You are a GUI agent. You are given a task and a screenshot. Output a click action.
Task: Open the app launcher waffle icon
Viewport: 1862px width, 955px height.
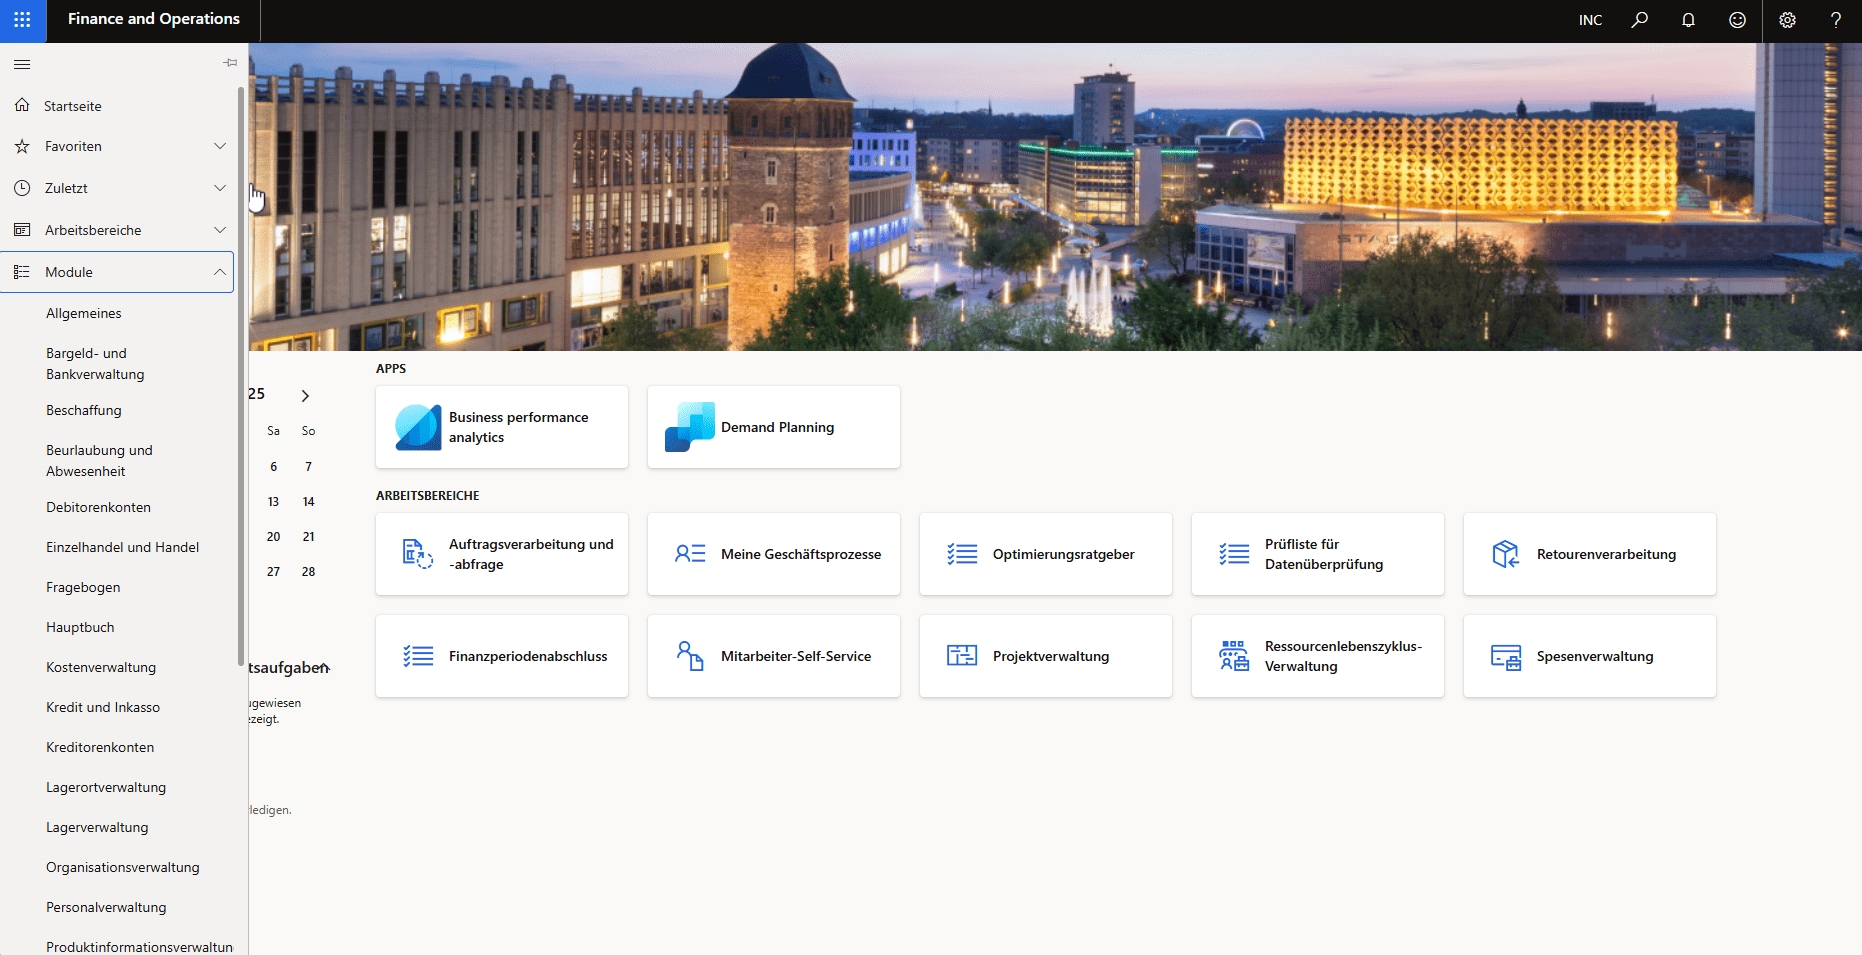22,20
